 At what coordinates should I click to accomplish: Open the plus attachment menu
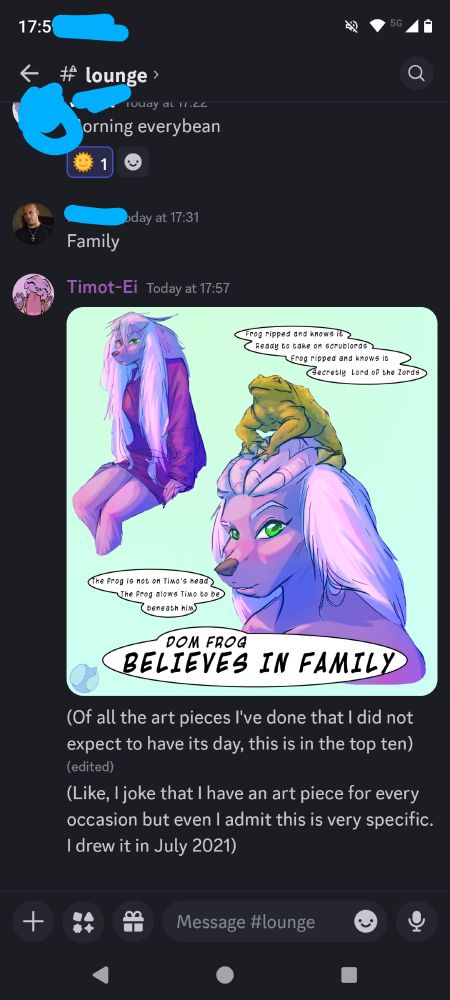34,921
